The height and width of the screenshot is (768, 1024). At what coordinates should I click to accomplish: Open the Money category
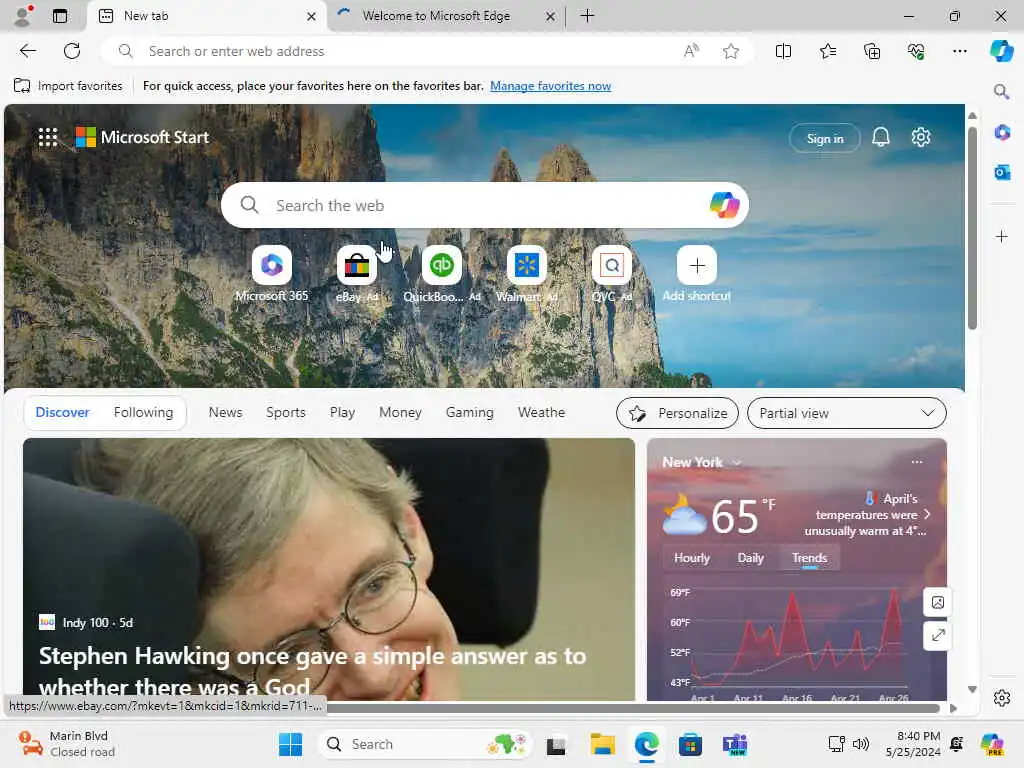click(400, 413)
